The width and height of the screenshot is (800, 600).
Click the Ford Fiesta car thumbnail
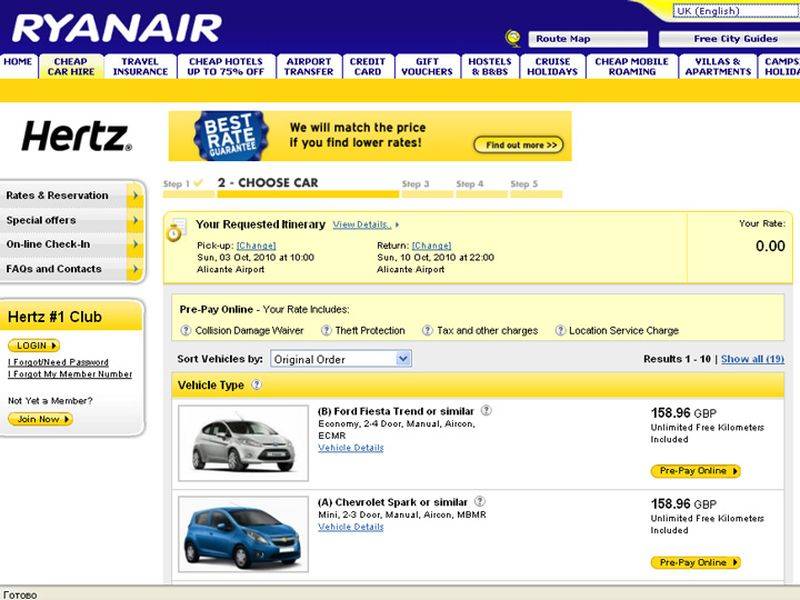point(243,443)
